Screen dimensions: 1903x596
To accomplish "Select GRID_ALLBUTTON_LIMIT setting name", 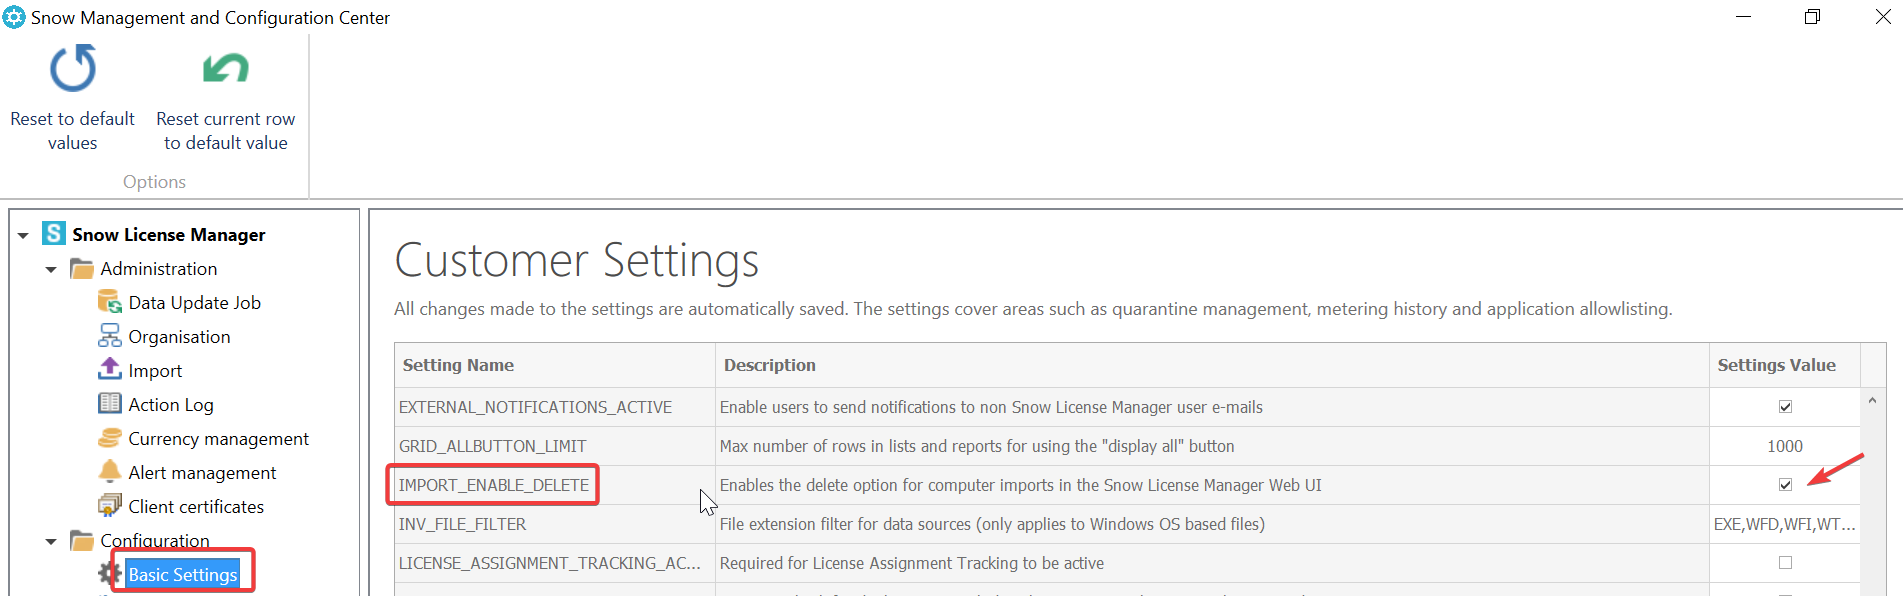I will pyautogui.click(x=492, y=446).
